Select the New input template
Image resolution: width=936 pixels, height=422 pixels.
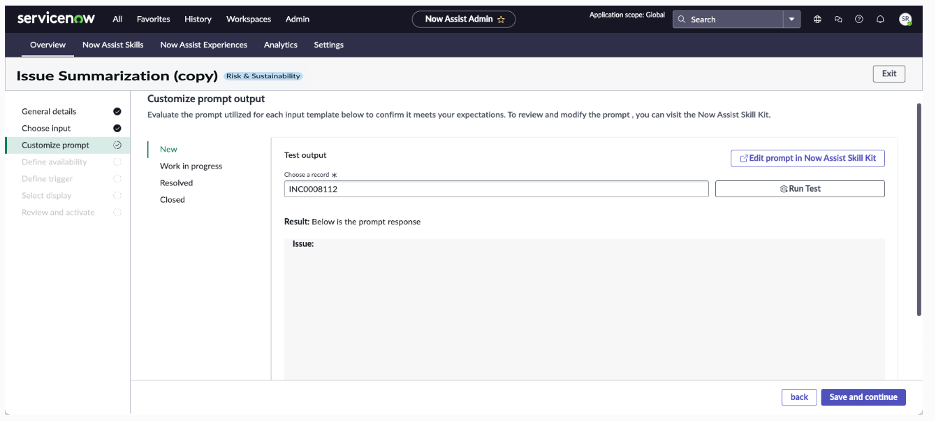click(x=169, y=149)
